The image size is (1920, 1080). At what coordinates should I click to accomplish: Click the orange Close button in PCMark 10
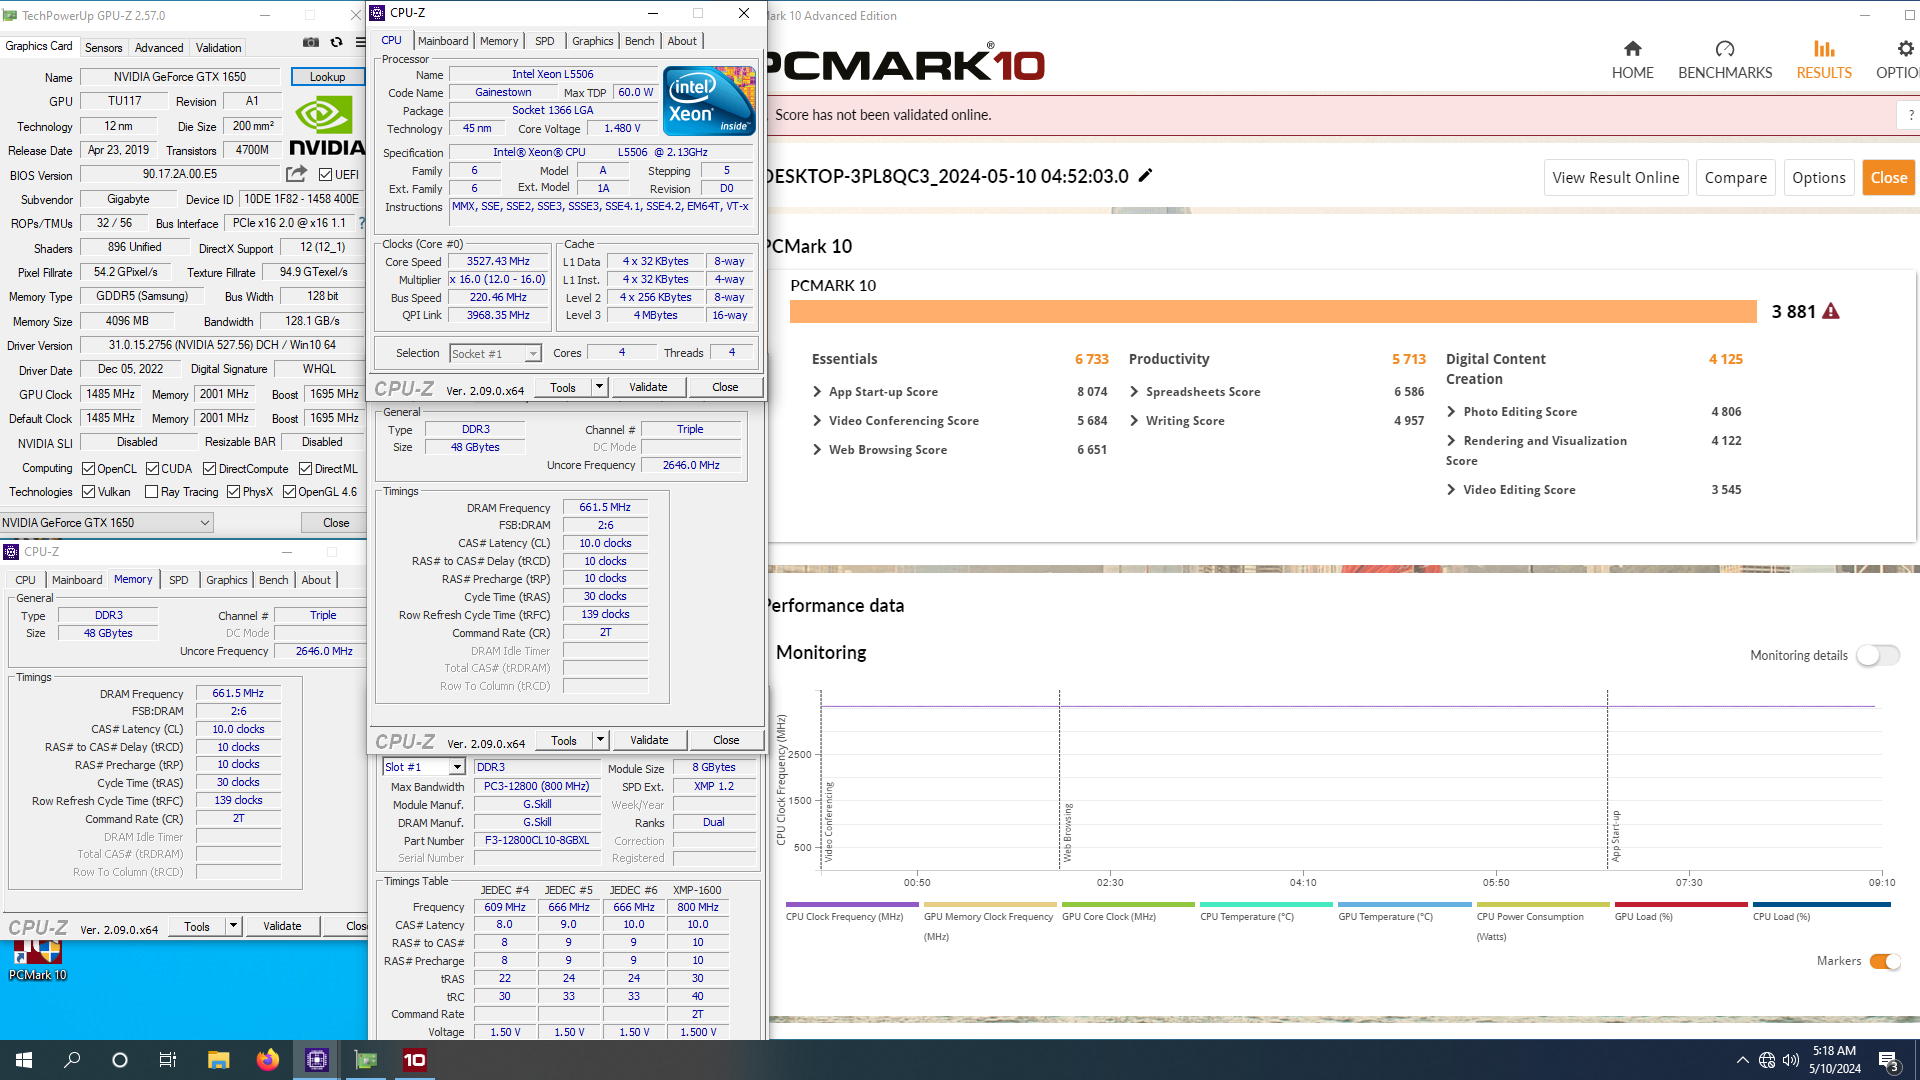pyautogui.click(x=1889, y=177)
